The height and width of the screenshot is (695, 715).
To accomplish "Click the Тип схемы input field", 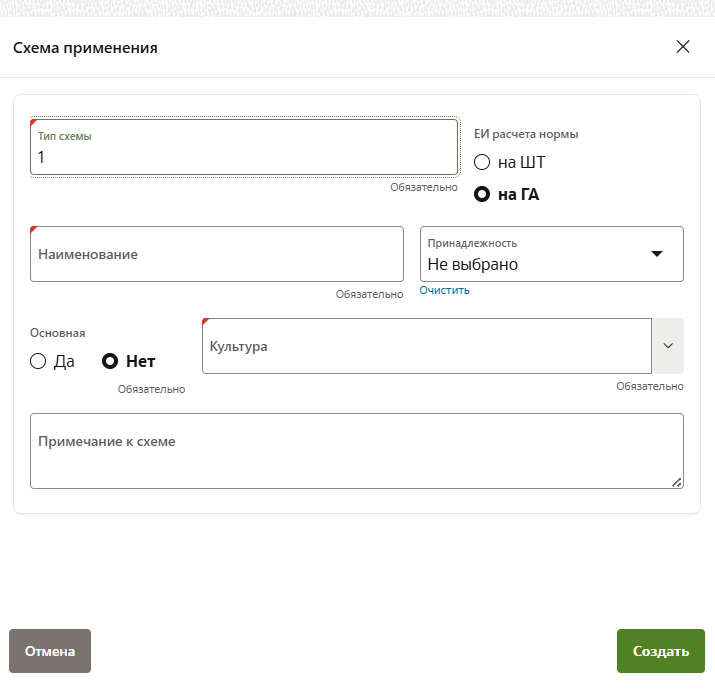I will click(243, 156).
